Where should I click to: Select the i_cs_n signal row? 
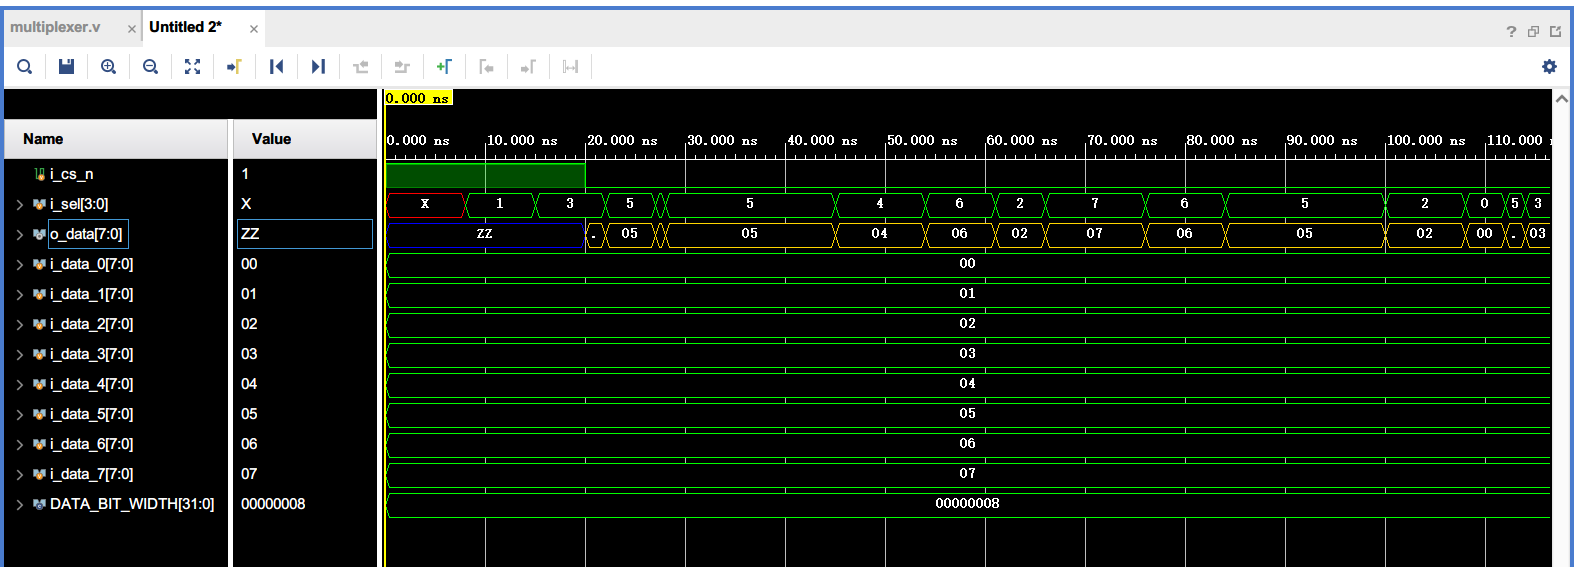[x=72, y=174]
